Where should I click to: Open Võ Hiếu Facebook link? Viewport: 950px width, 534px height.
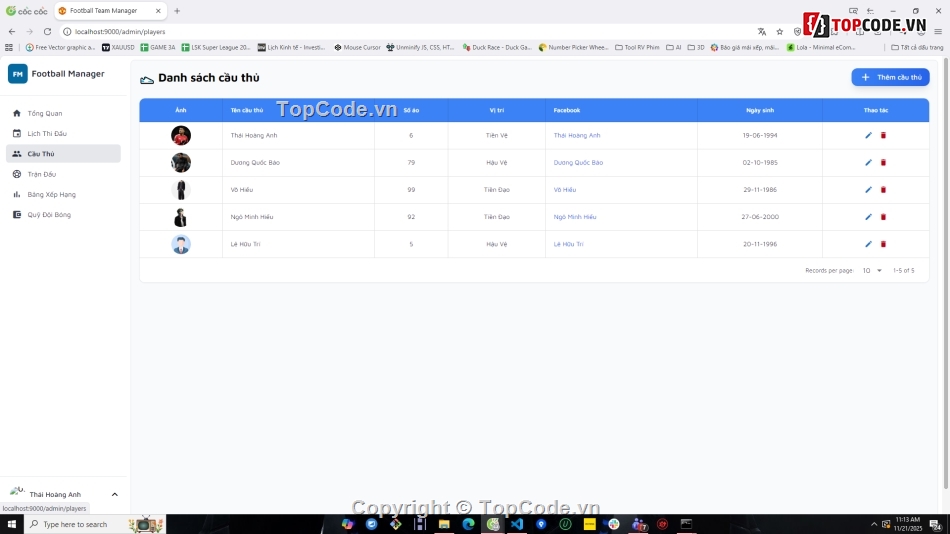coord(565,190)
